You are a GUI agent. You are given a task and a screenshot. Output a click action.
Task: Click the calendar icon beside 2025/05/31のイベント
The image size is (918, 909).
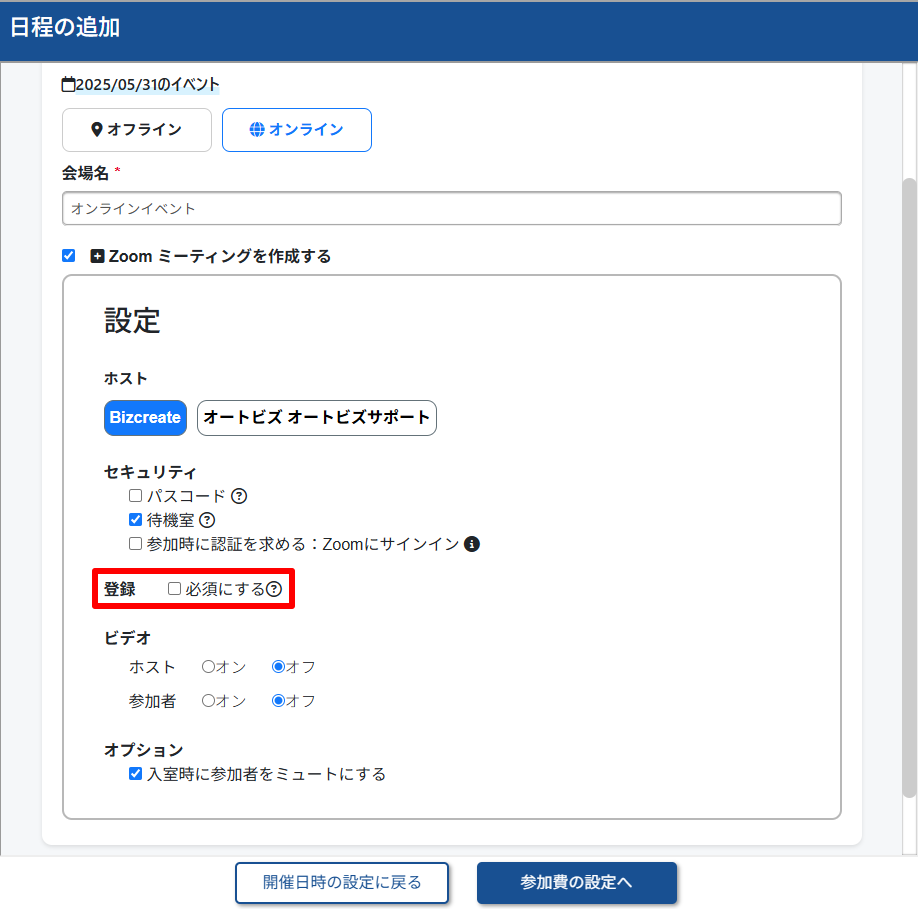coord(68,84)
